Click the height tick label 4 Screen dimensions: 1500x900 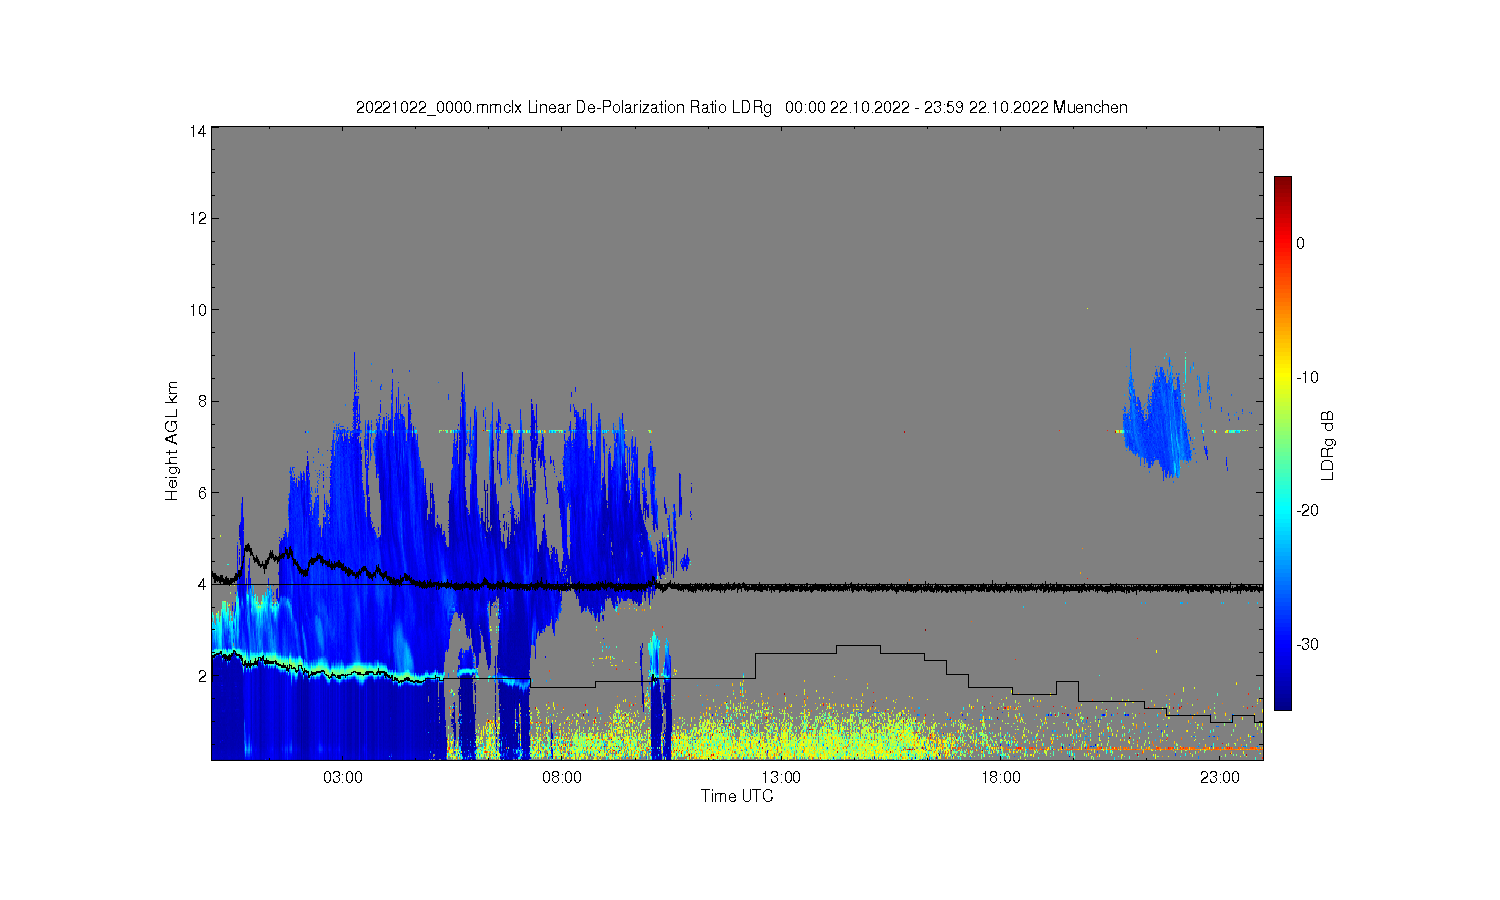[x=202, y=584]
